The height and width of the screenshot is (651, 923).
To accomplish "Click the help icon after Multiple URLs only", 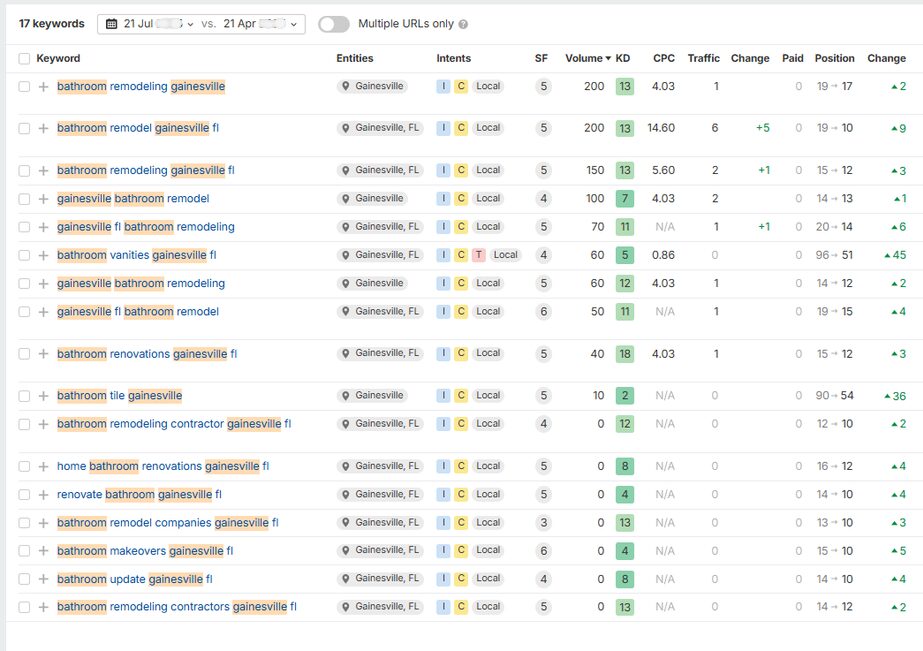I will (x=463, y=24).
